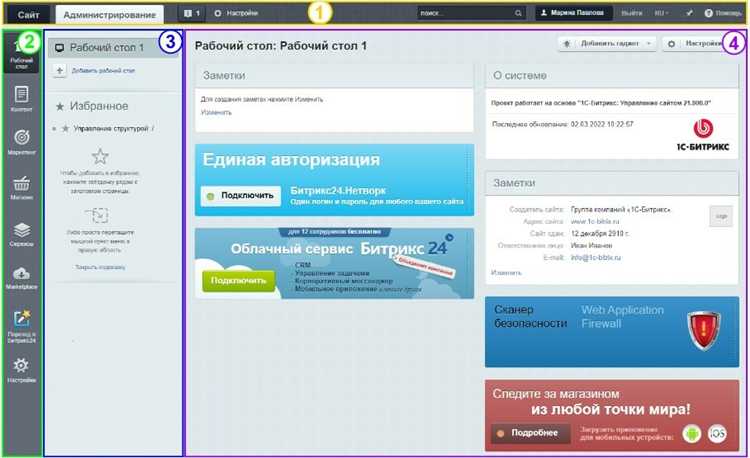
Task: Select Рабочий стол in left sidebar
Action: coord(22,53)
